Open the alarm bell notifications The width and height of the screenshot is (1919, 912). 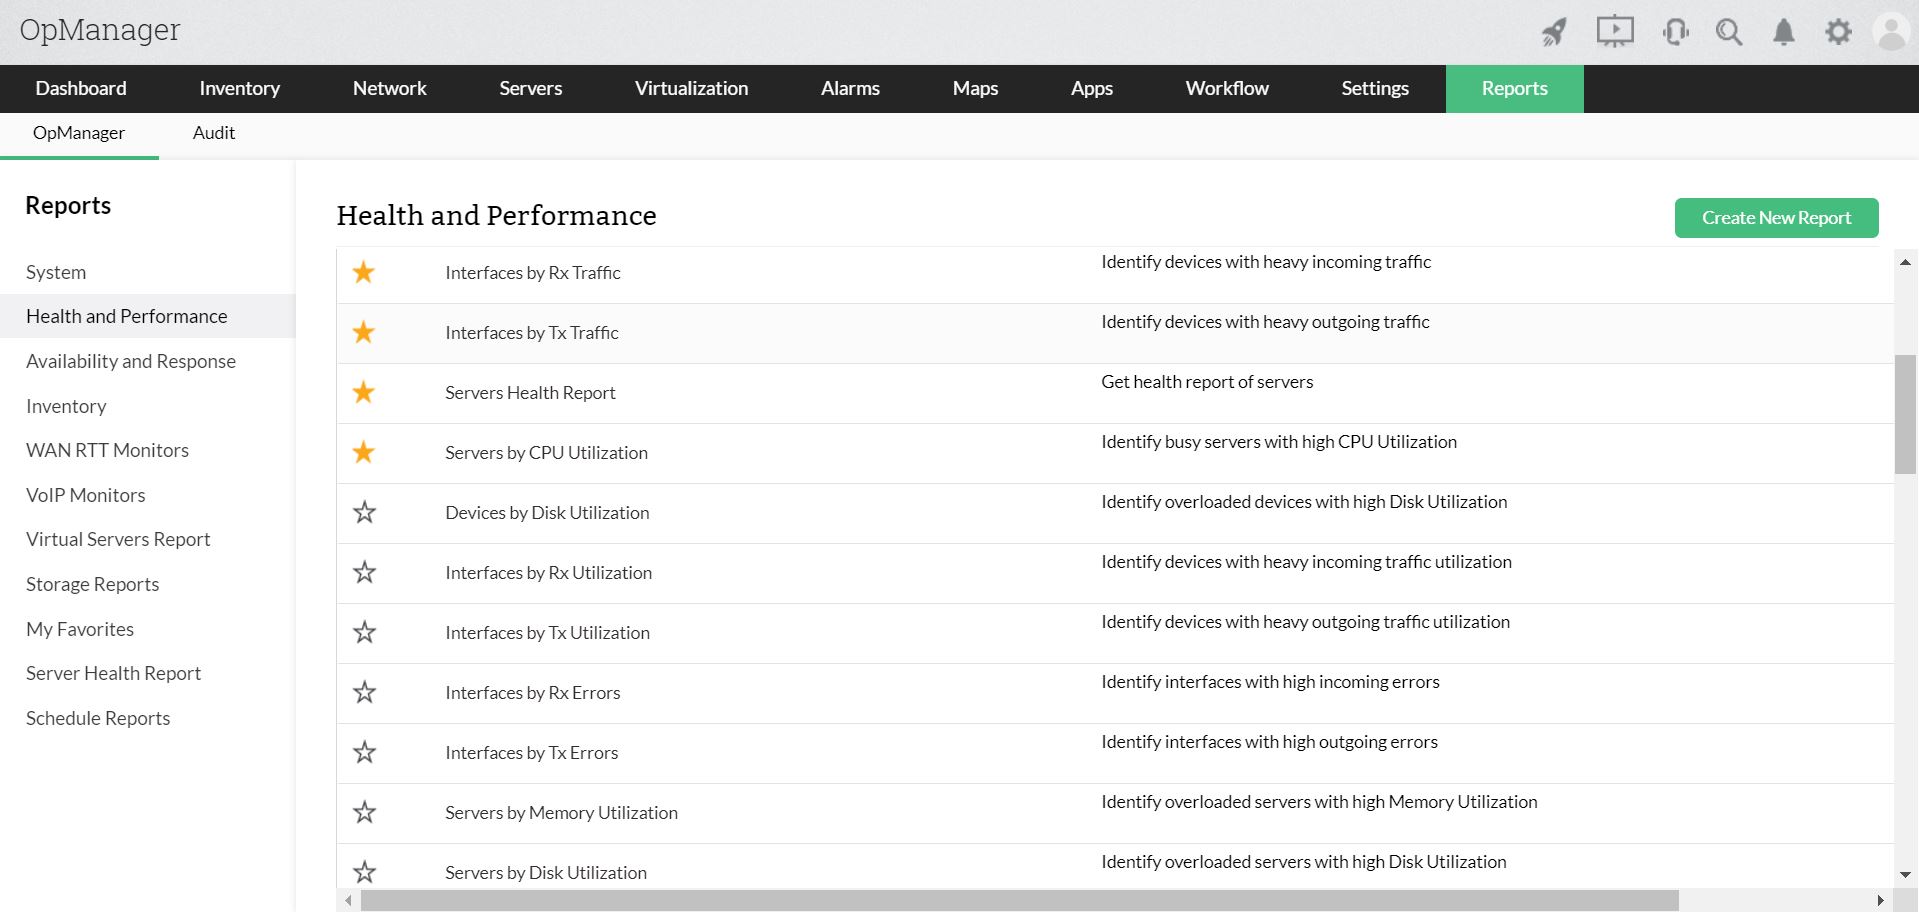1783,32
